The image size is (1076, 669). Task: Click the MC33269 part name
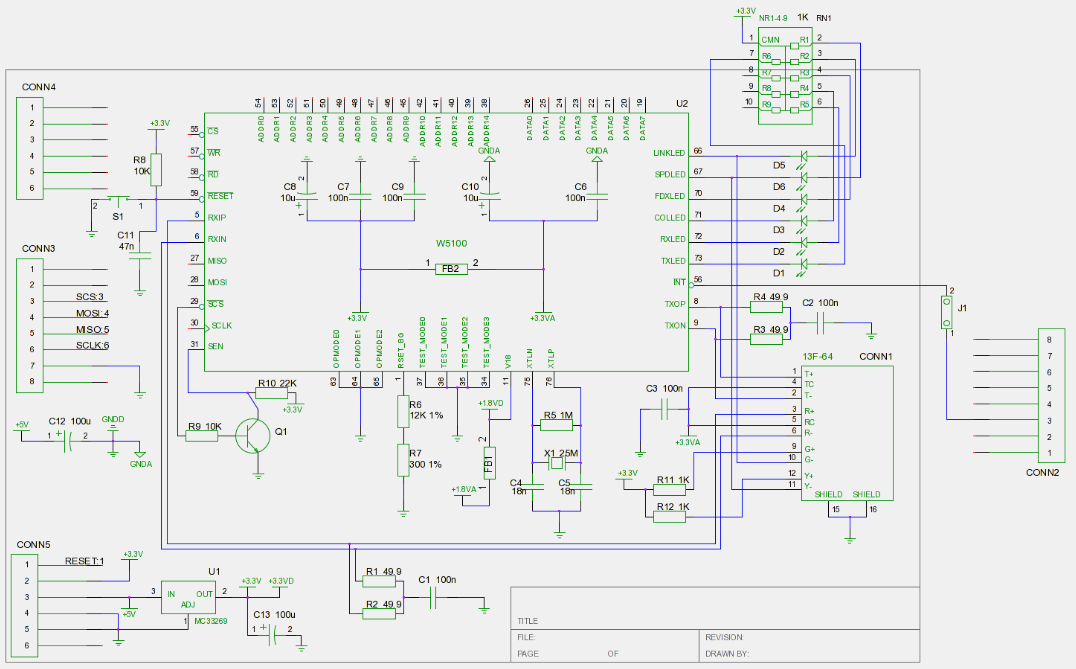pos(211,621)
